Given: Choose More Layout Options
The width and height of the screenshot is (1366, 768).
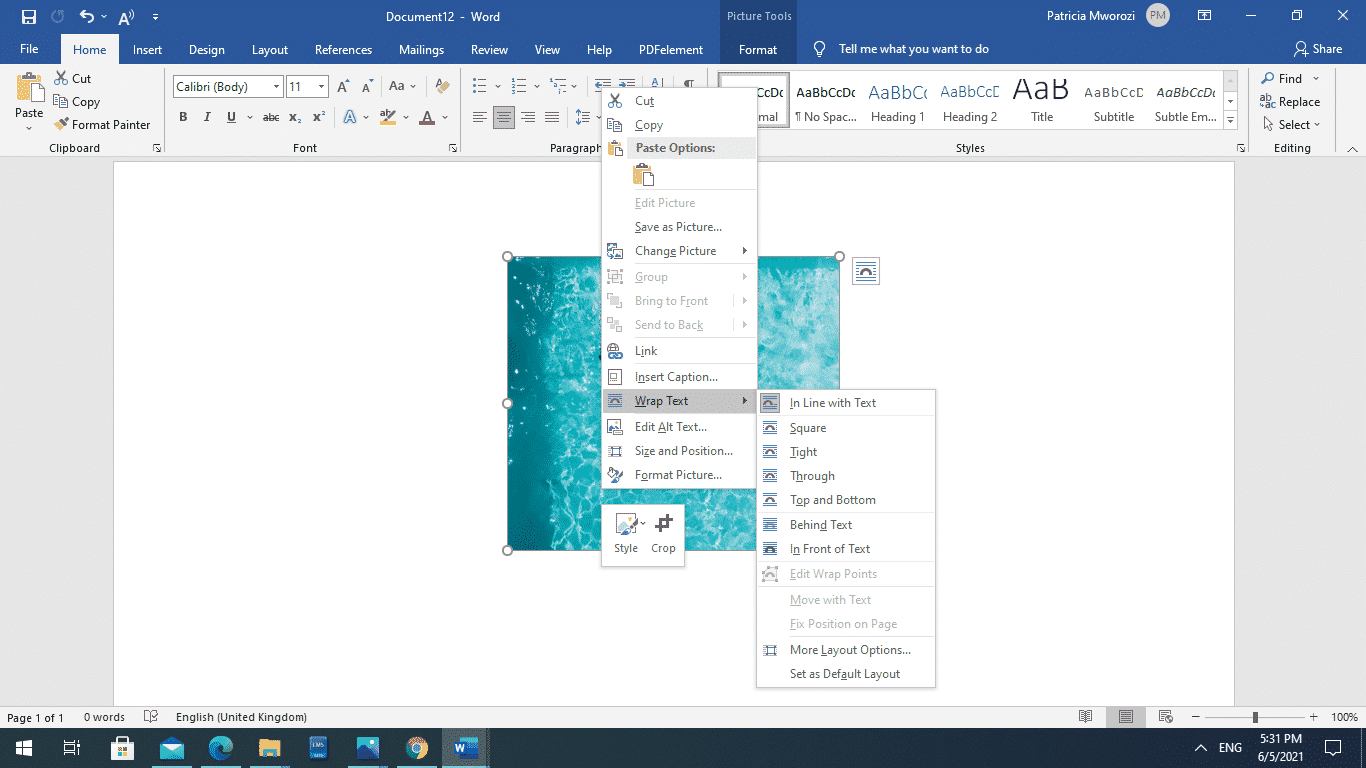Looking at the screenshot, I should click(850, 649).
